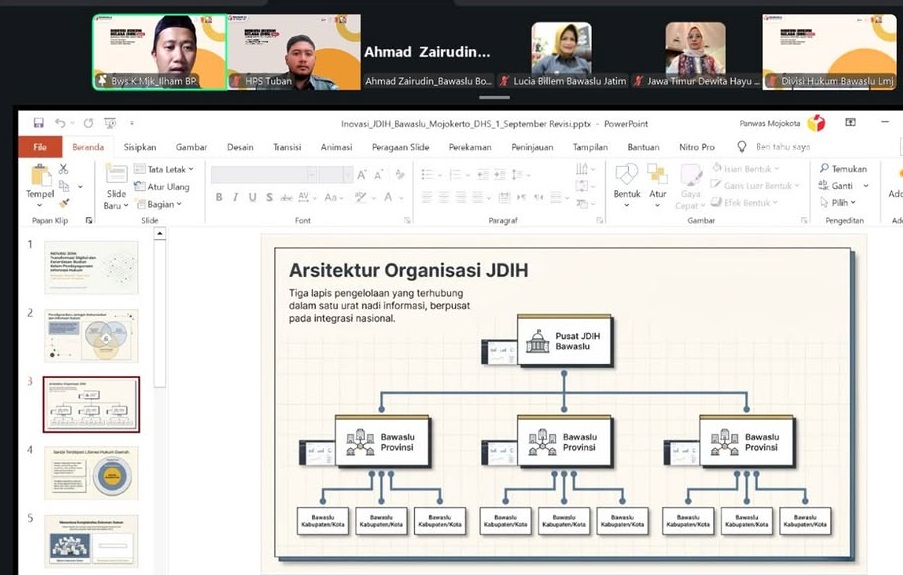Screen dimensions: 903x575
Task: Click the Increase Font Size icon
Action: [362, 175]
